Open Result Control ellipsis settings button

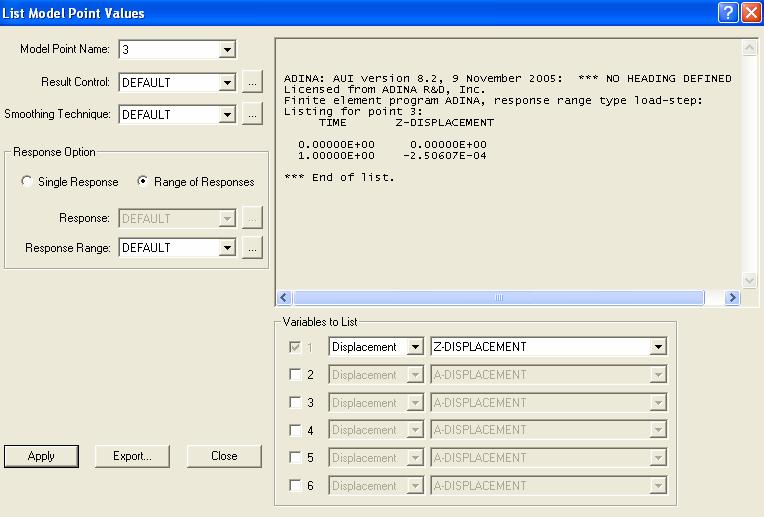pos(252,82)
